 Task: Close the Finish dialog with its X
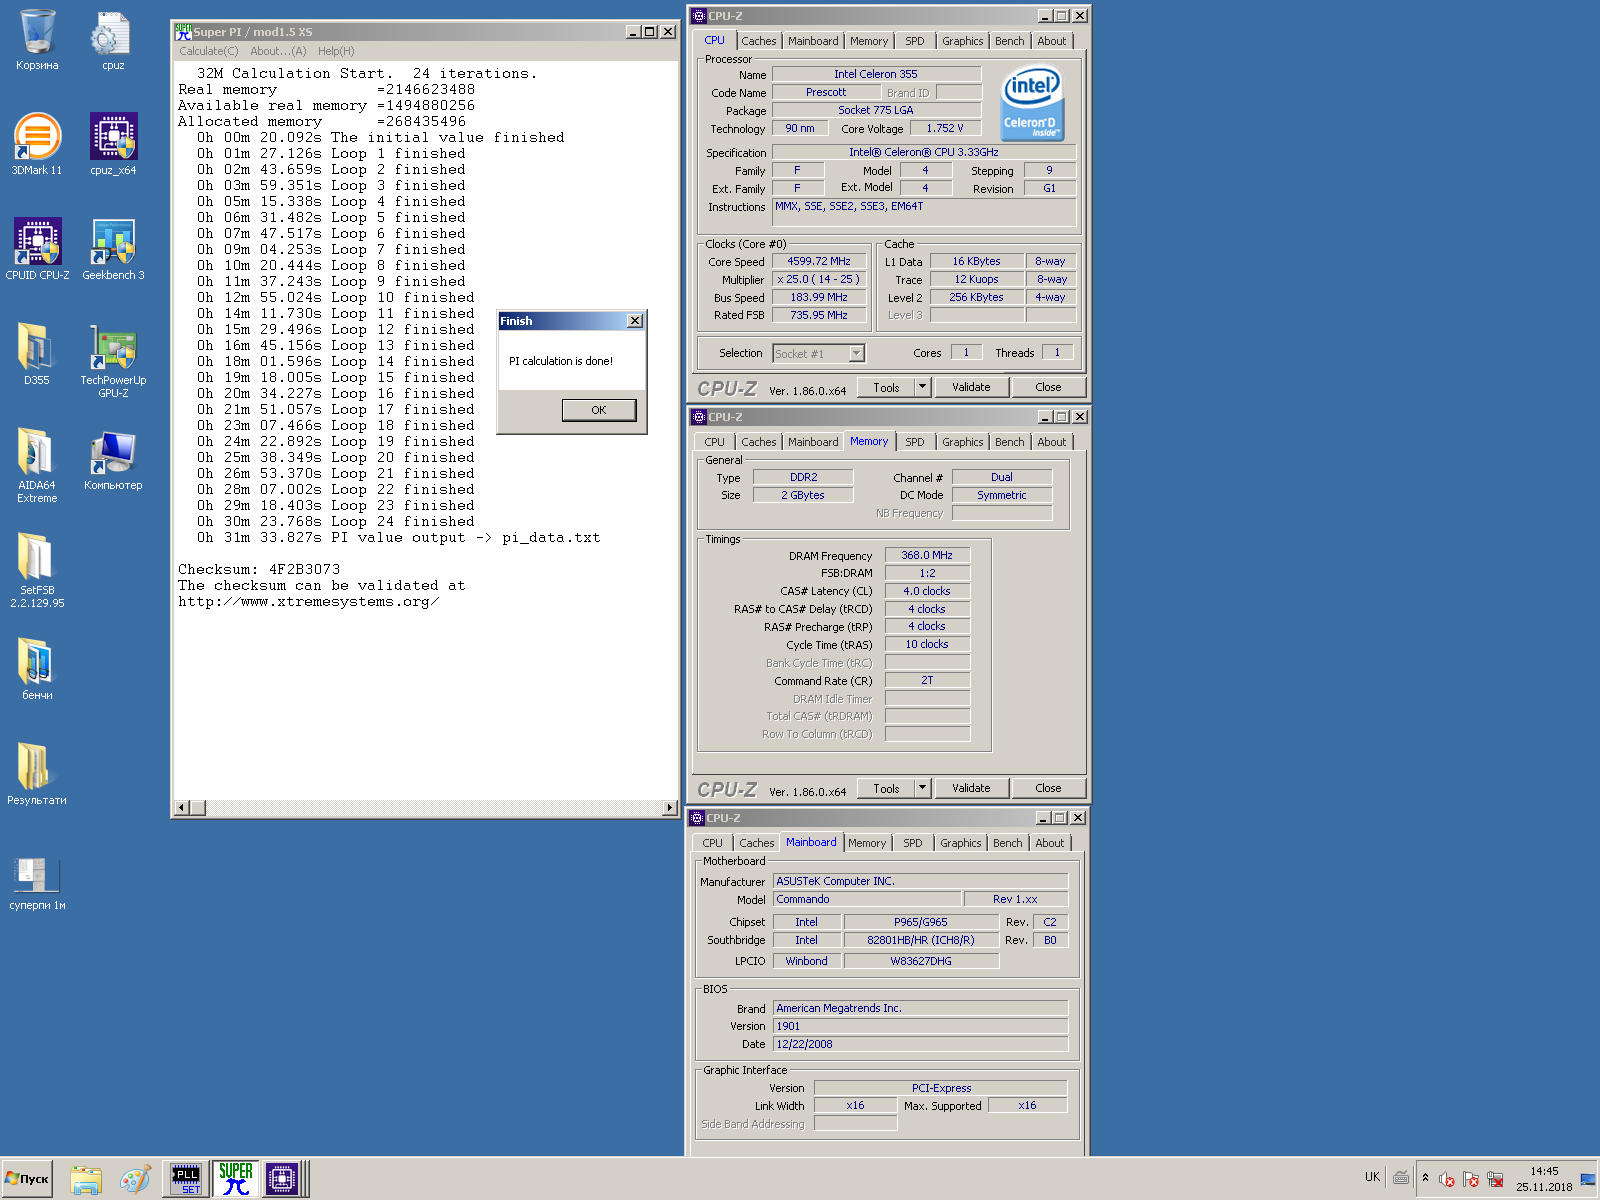(635, 321)
